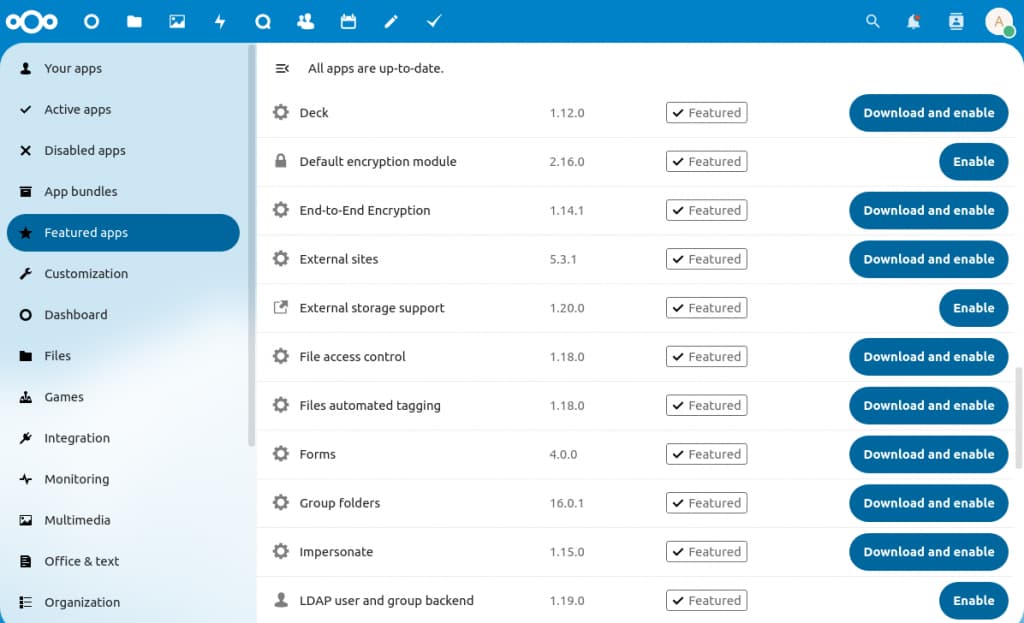Collapse the app navigation sidebar
Viewport: 1024px width, 623px height.
(x=281, y=68)
